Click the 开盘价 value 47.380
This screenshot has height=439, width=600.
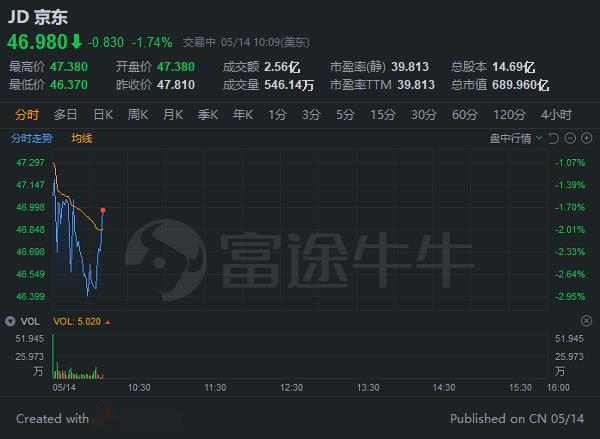click(176, 67)
